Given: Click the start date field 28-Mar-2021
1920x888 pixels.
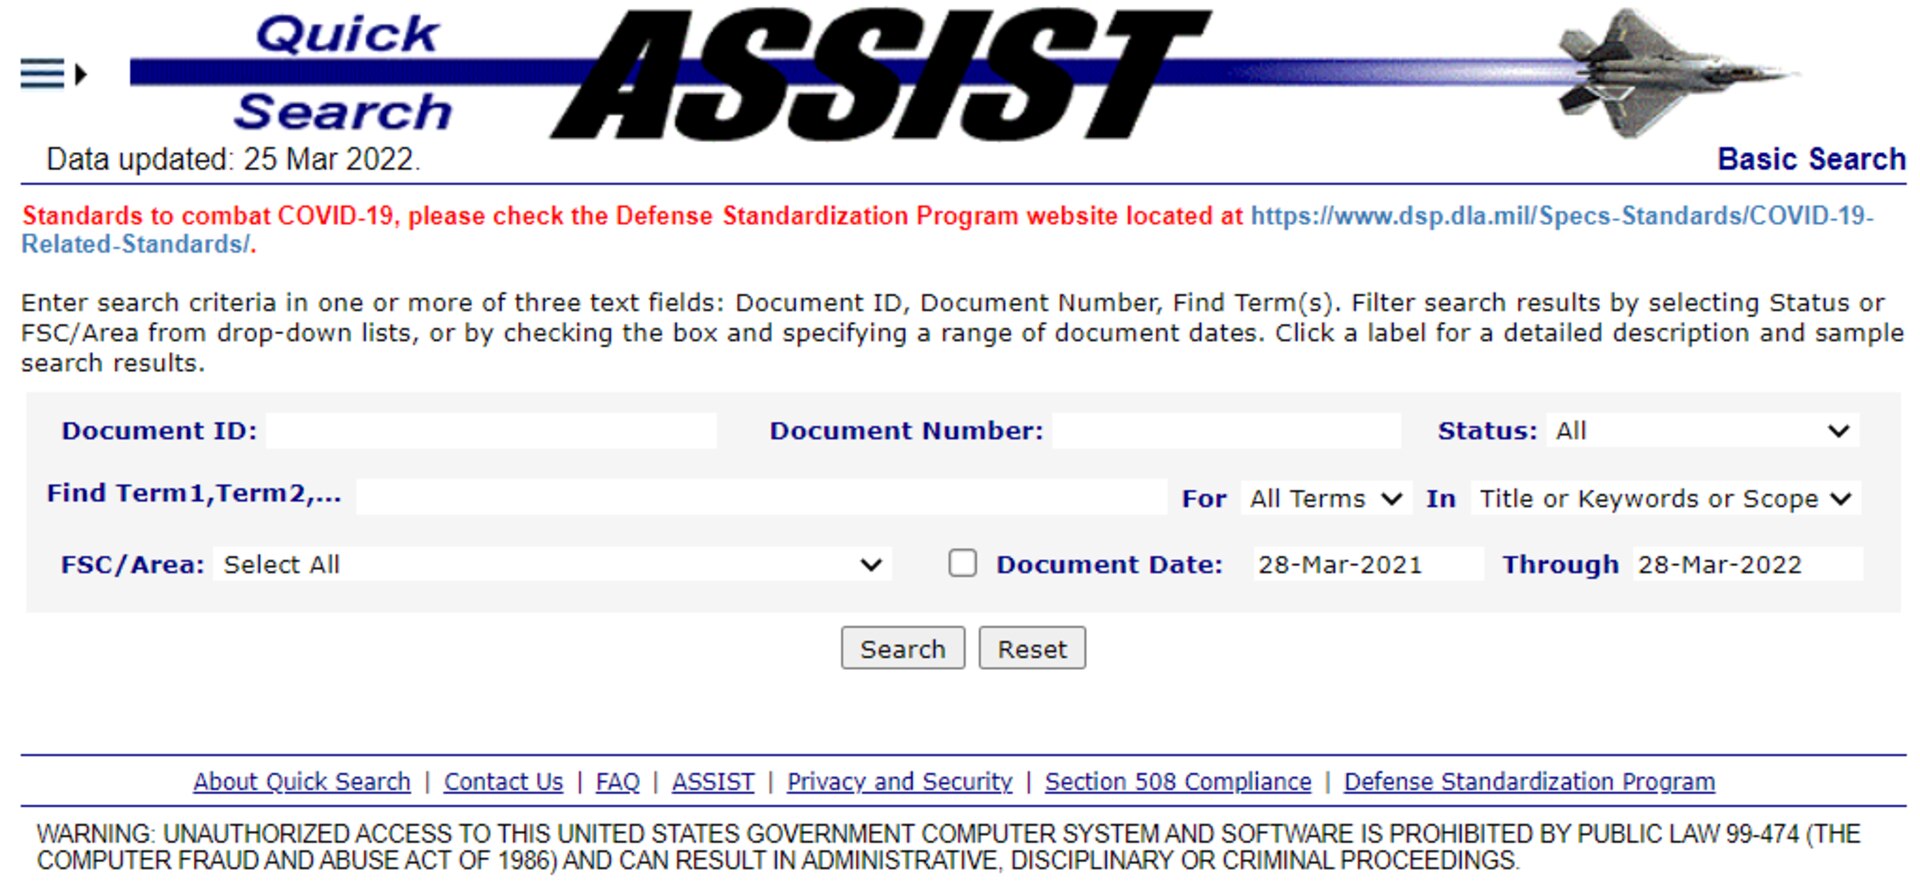Looking at the screenshot, I should pos(1367,564).
